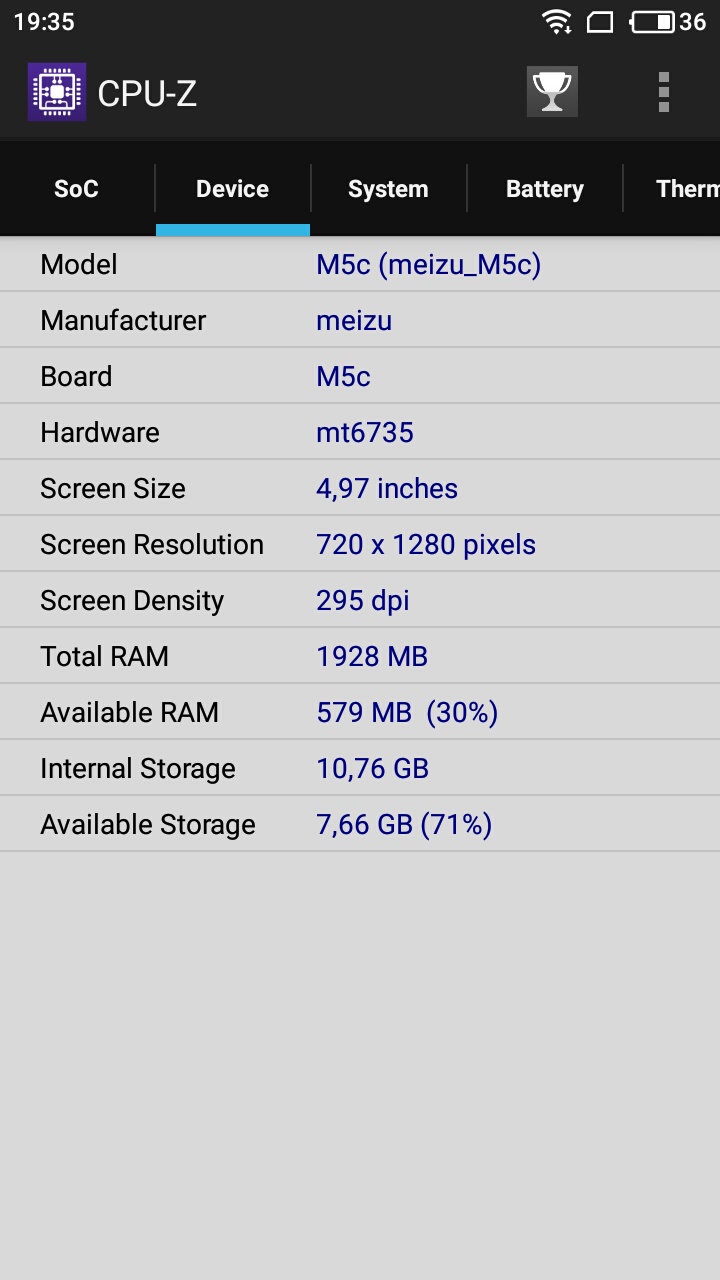Screen dimensions: 720x1280
Task: Go to the System tab
Action: point(388,189)
